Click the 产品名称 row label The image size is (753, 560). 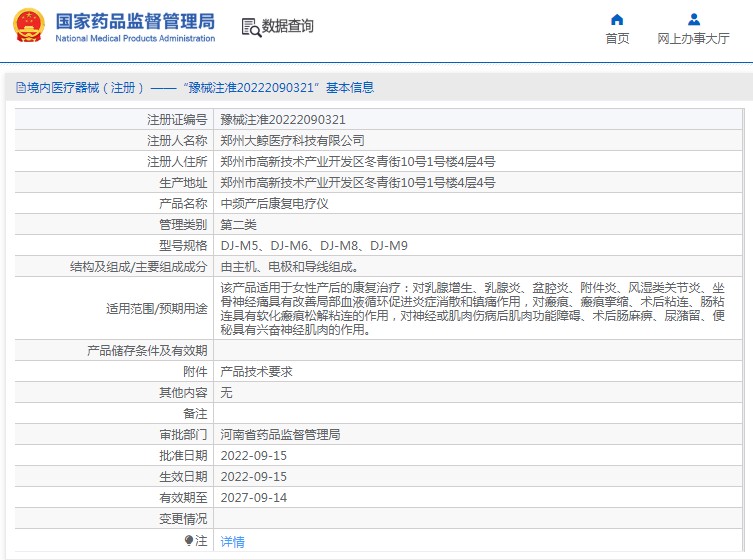coord(183,204)
